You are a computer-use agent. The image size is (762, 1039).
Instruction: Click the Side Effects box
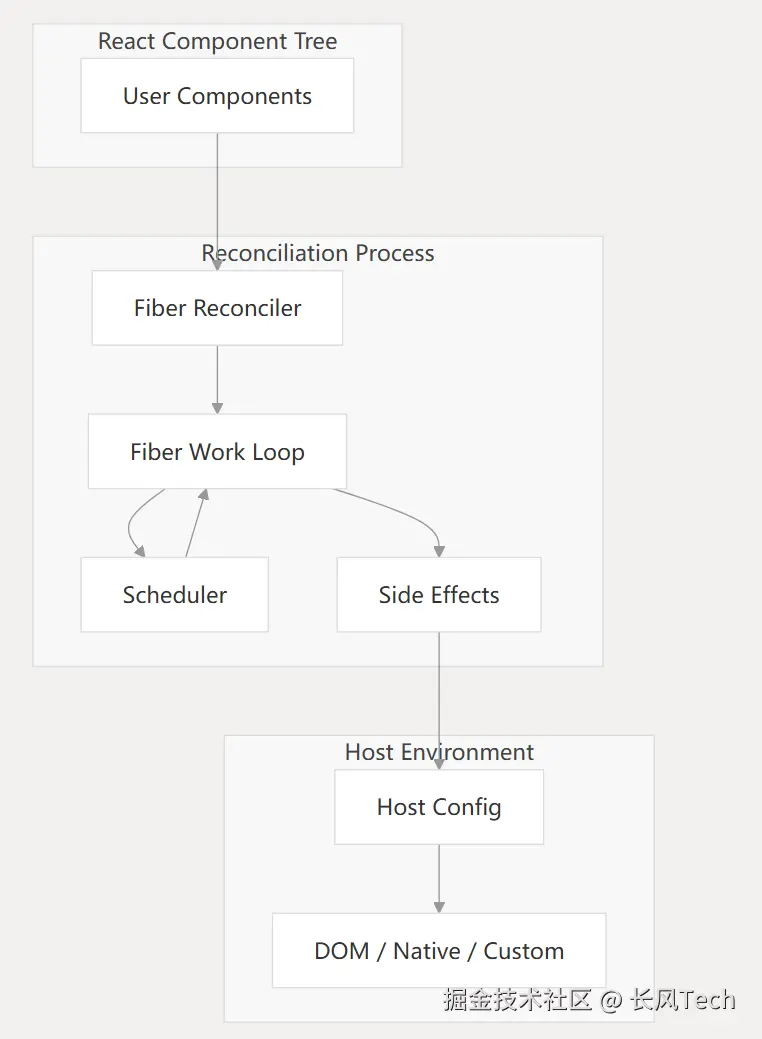pyautogui.click(x=438, y=595)
